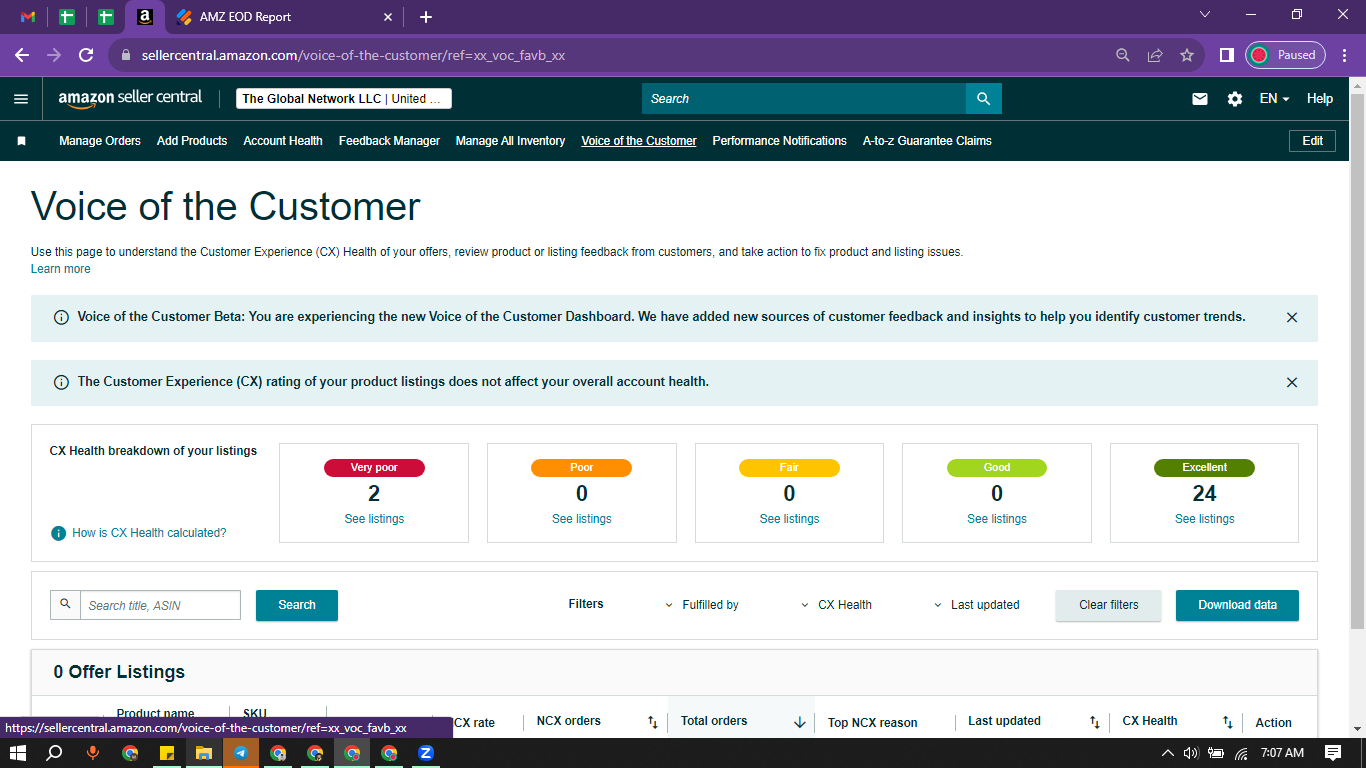Close the AMZ EOD Report tab

pyautogui.click(x=389, y=17)
